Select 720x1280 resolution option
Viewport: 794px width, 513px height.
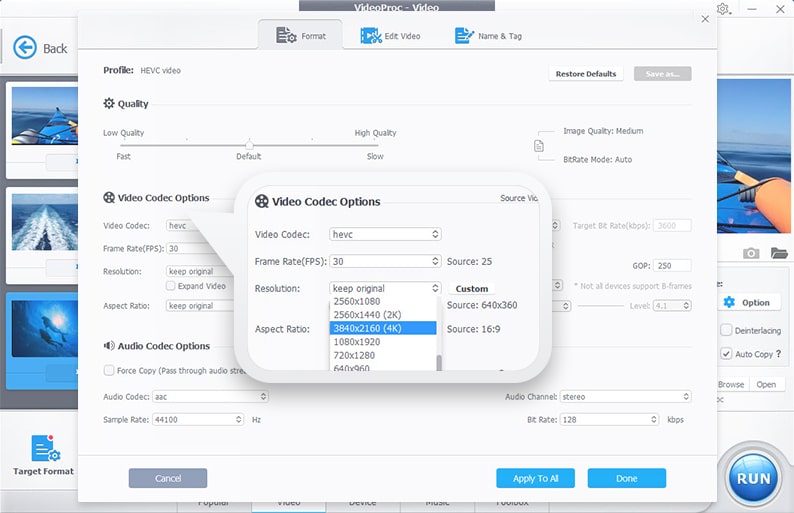(383, 356)
